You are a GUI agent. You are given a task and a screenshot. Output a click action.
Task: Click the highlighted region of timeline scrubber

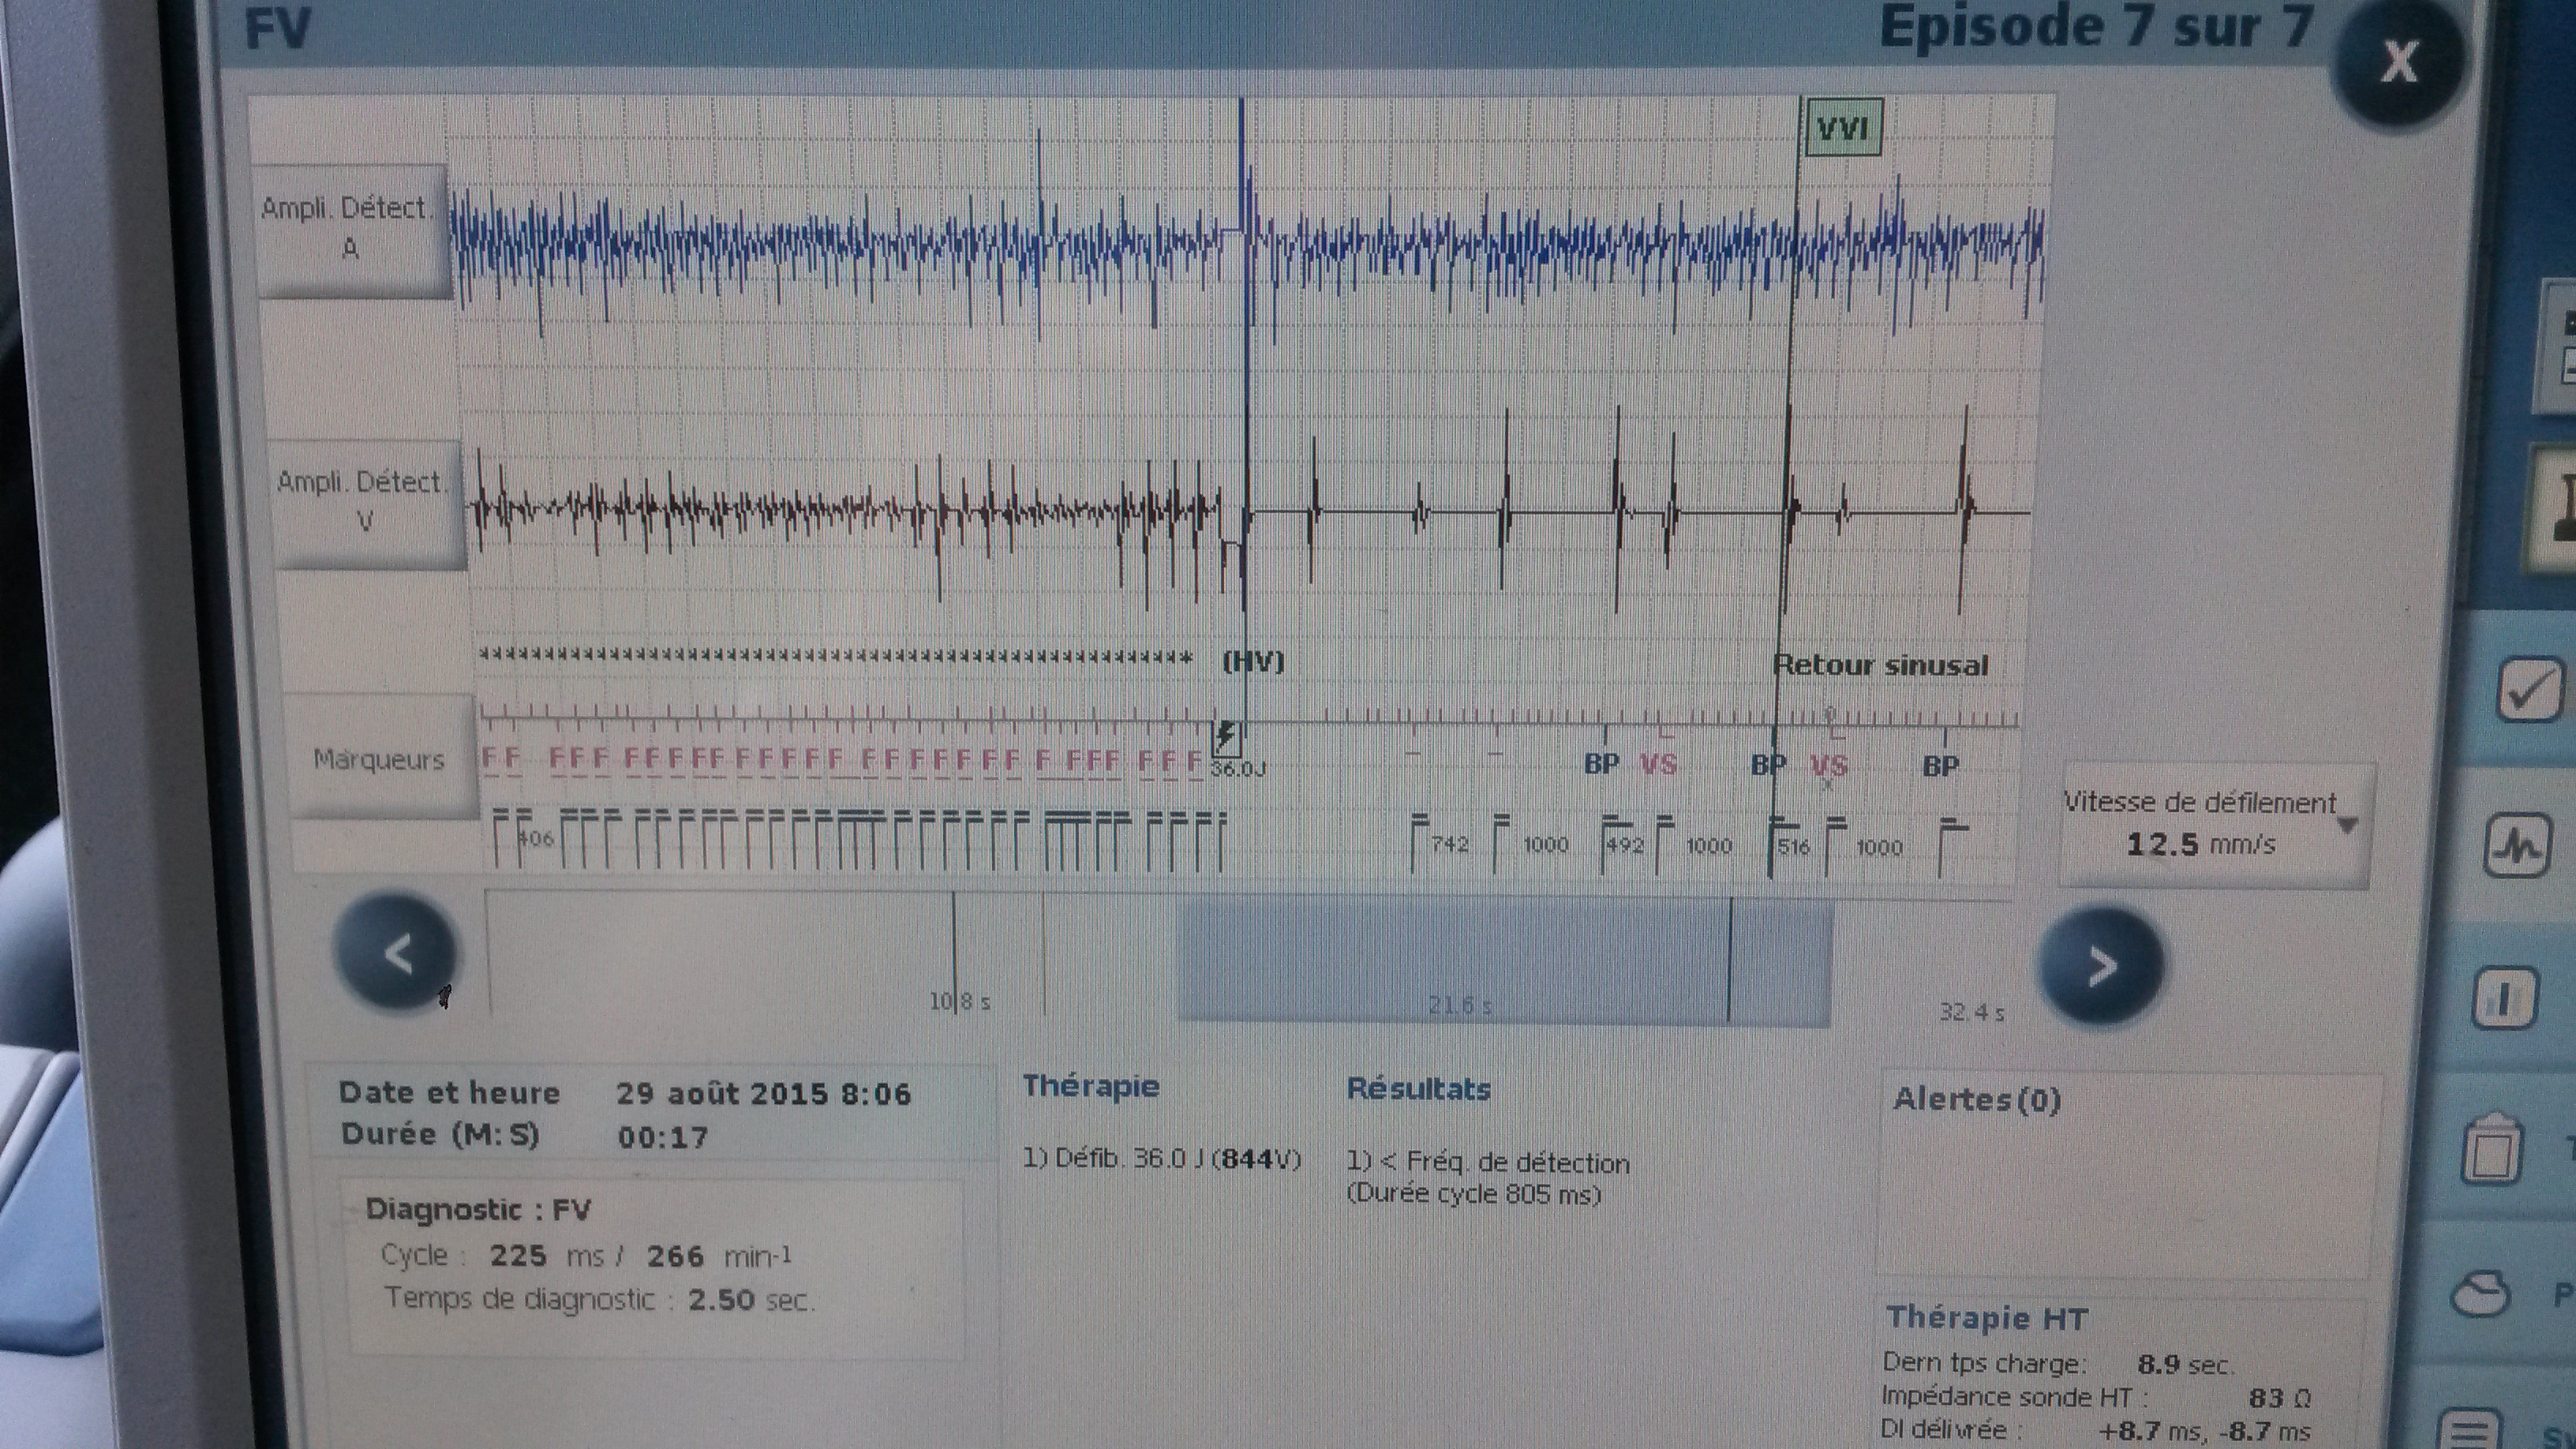click(x=1504, y=962)
